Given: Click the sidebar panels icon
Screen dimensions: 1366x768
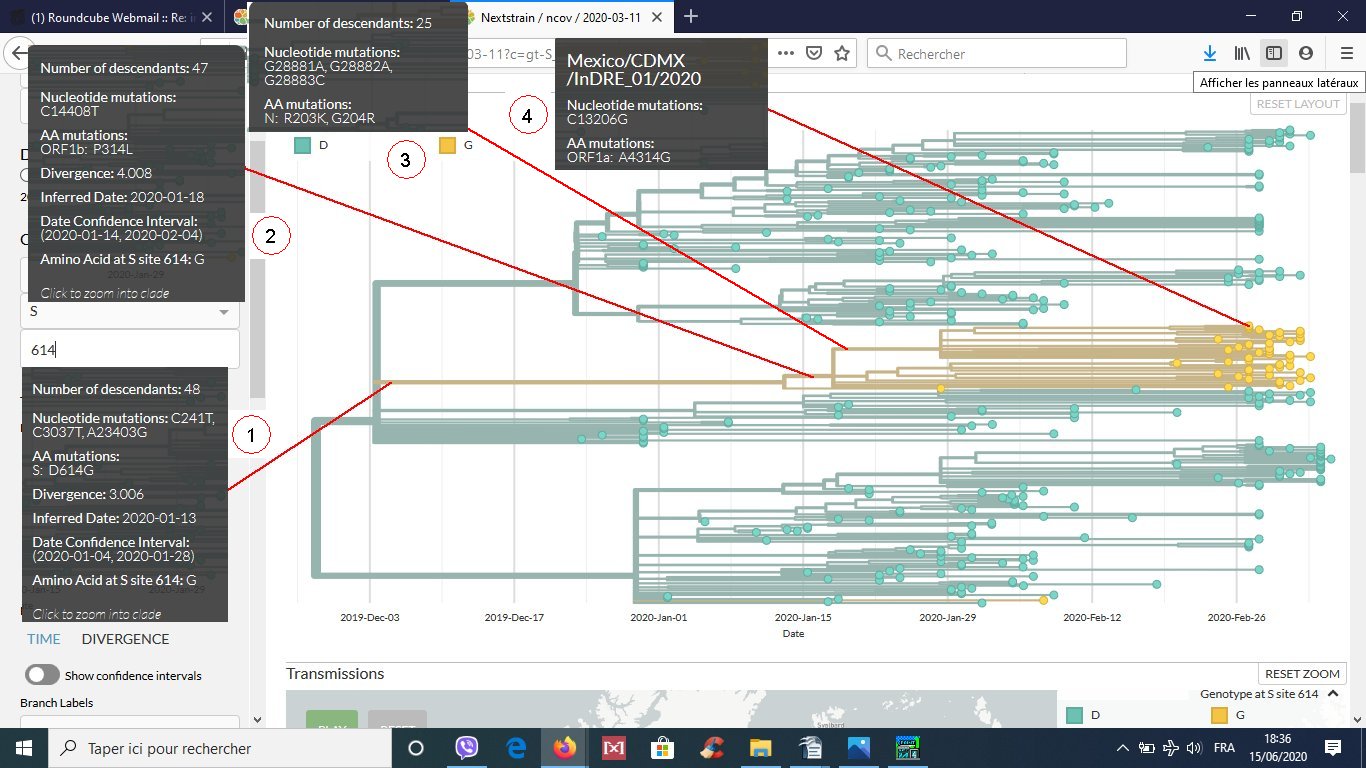Looking at the screenshot, I should click(x=1273, y=53).
